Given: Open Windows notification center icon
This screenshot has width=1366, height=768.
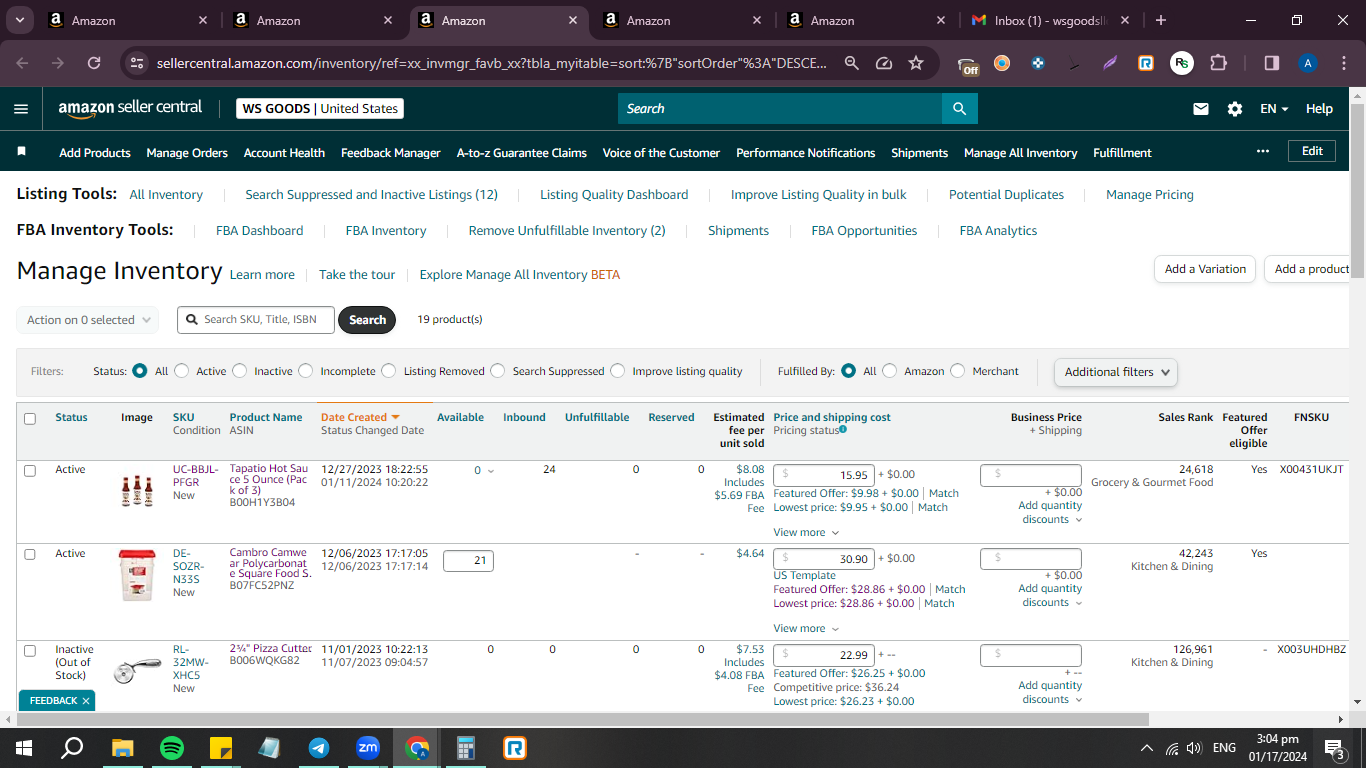Looking at the screenshot, I should click(1334, 748).
